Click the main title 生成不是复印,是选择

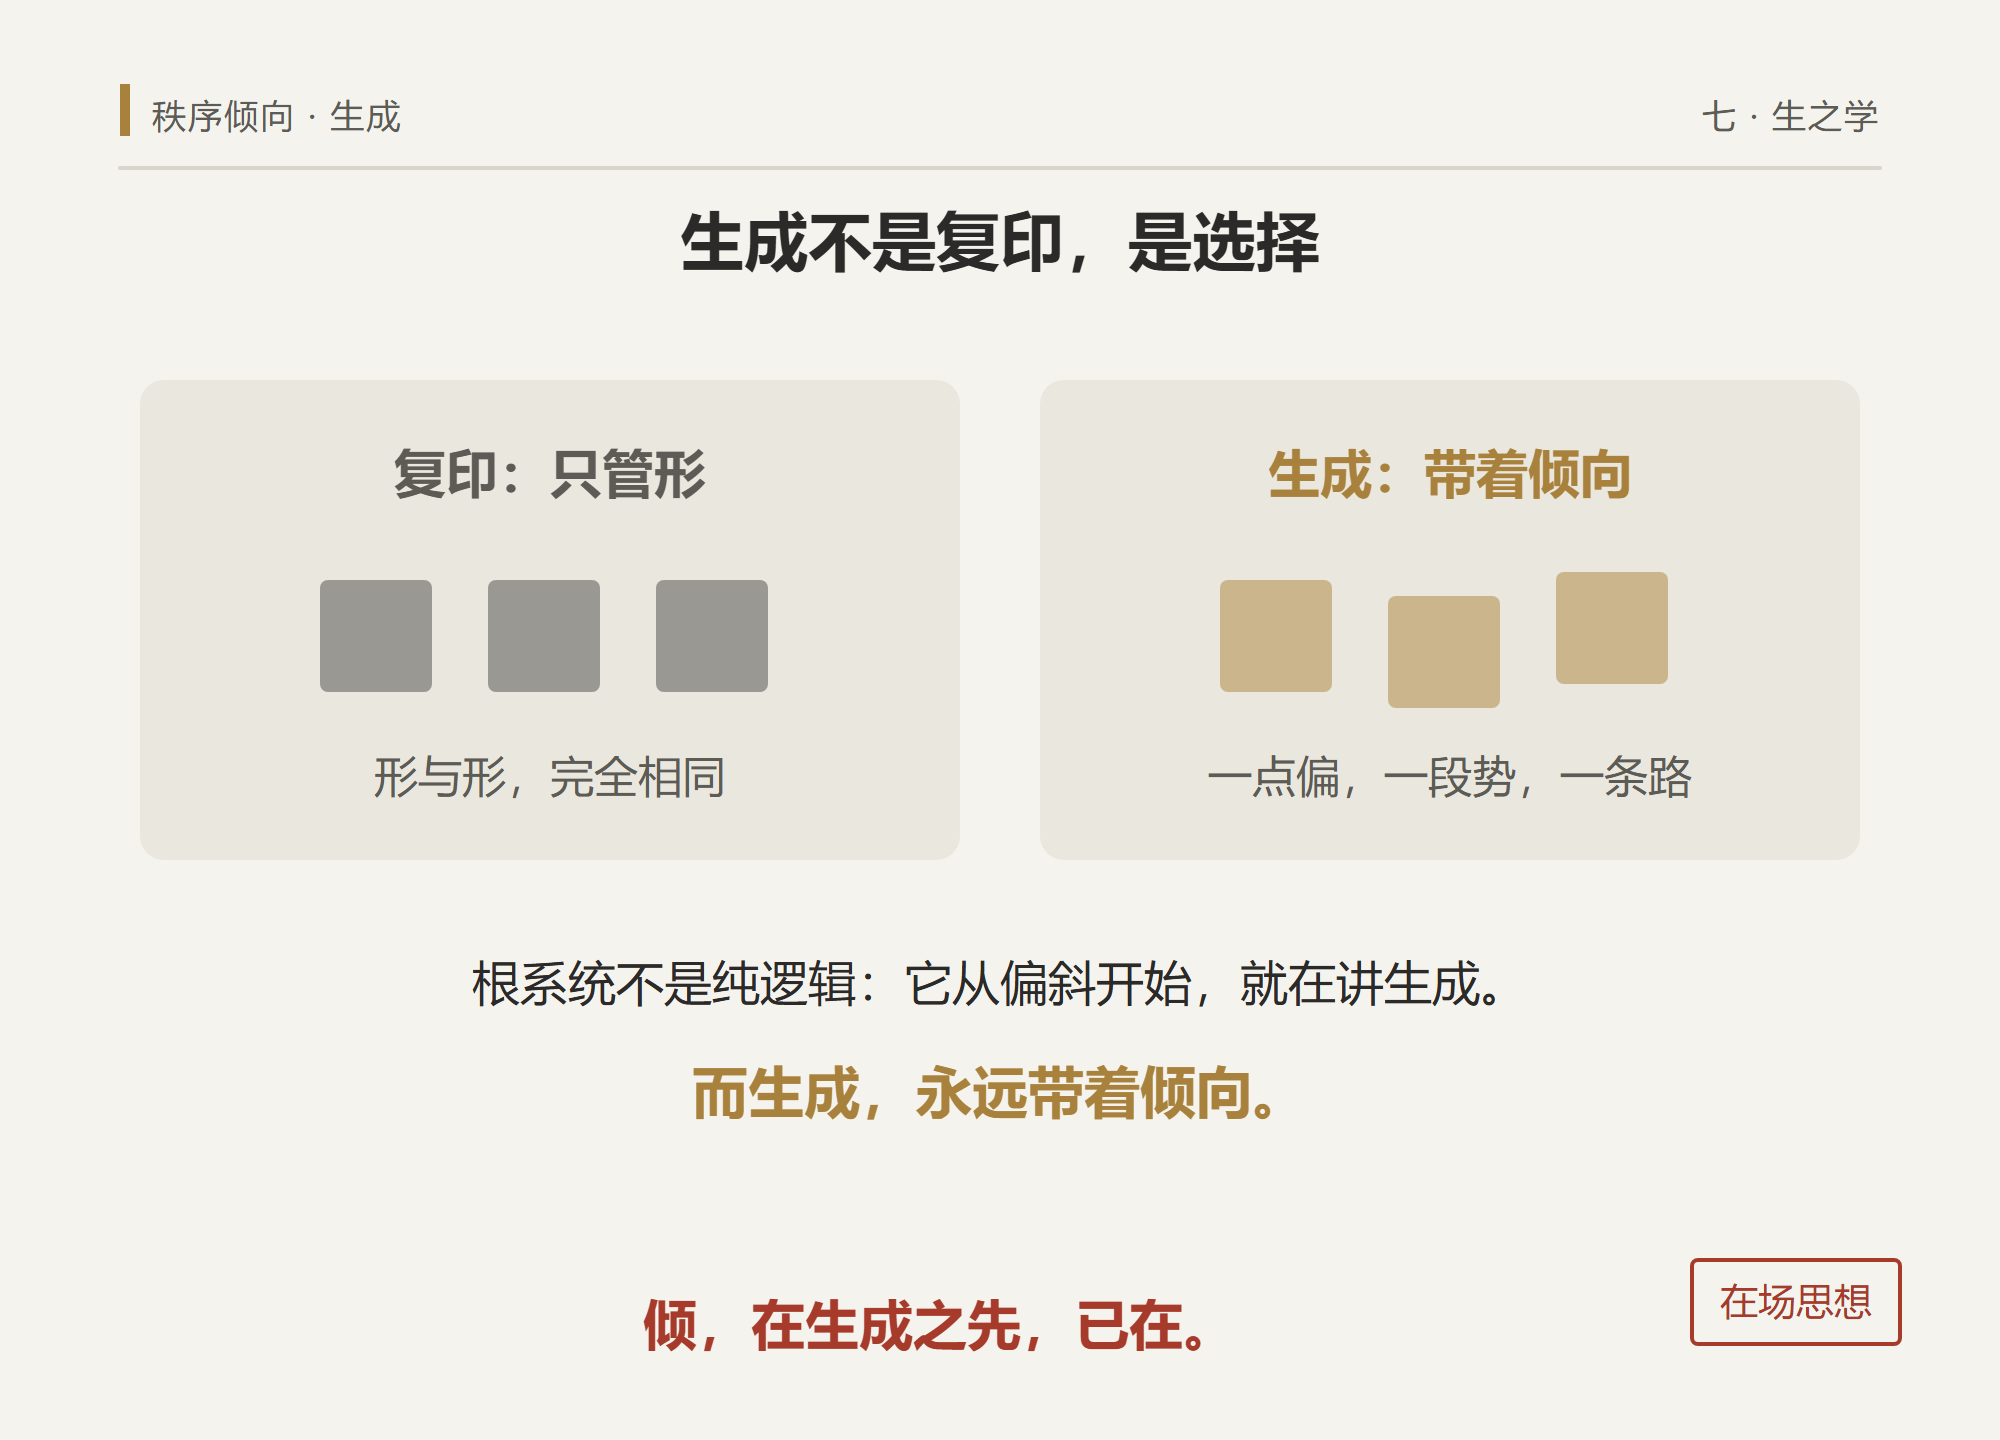pyautogui.click(x=1000, y=243)
